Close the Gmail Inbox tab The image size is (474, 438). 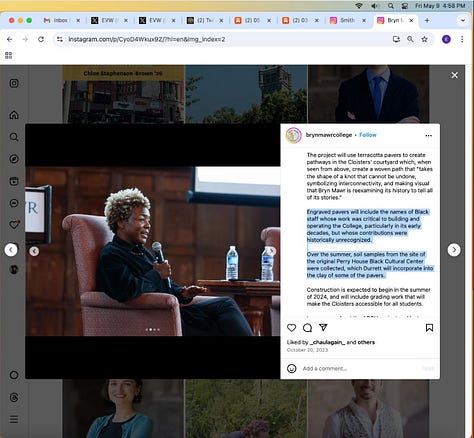click(78, 20)
